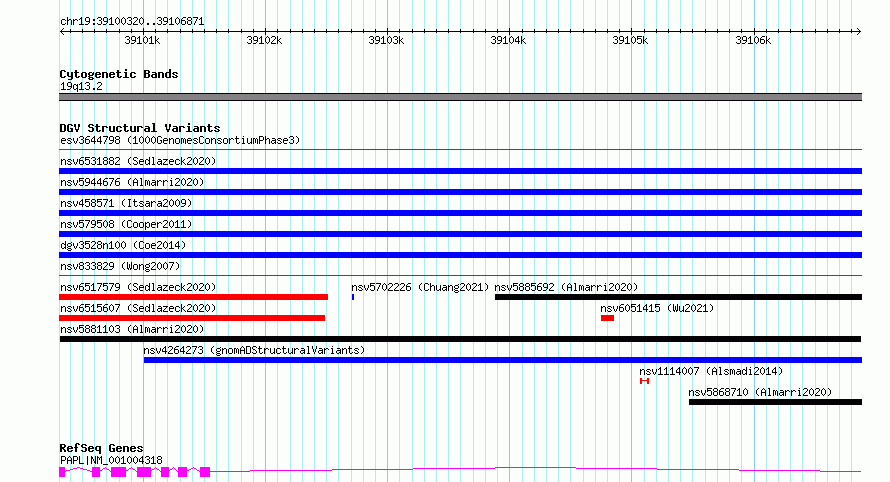Click the gray 19q13.2 cytogenetic band bar
This screenshot has height=482, width=890.
coord(460,97)
